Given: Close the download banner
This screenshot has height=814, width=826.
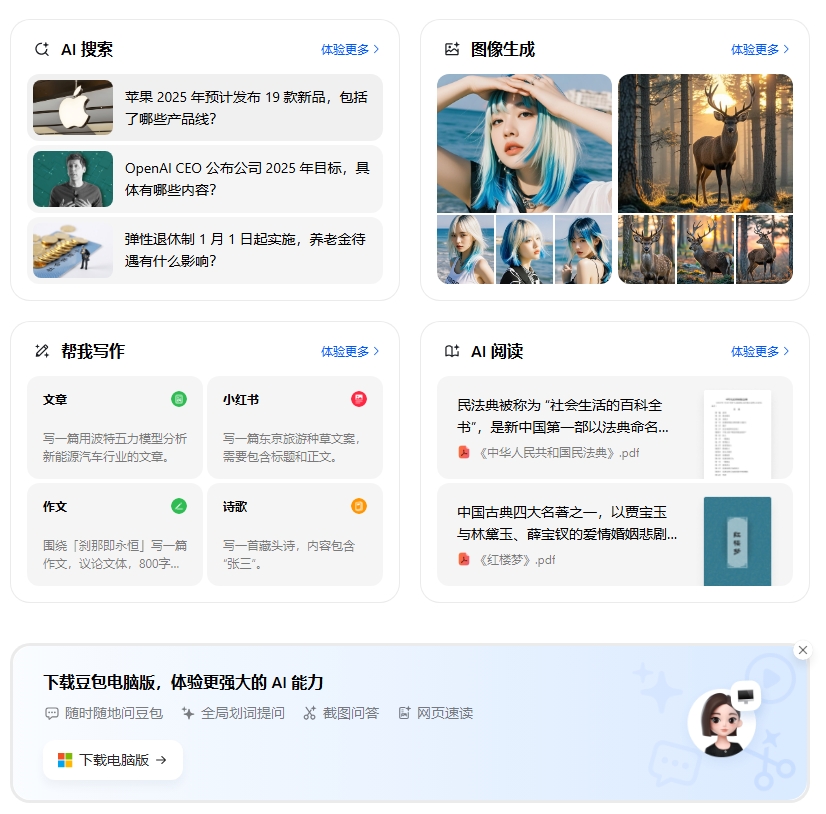Looking at the screenshot, I should pyautogui.click(x=803, y=650).
